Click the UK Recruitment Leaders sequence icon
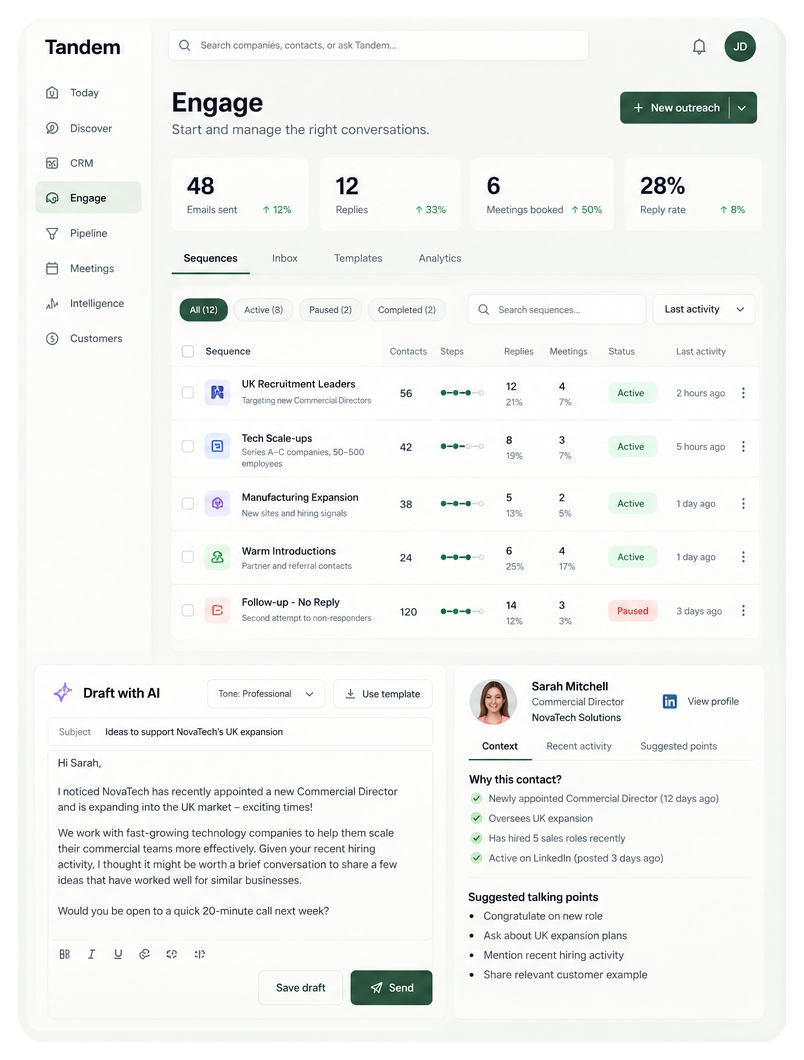The width and height of the screenshot is (804, 1060). click(217, 392)
